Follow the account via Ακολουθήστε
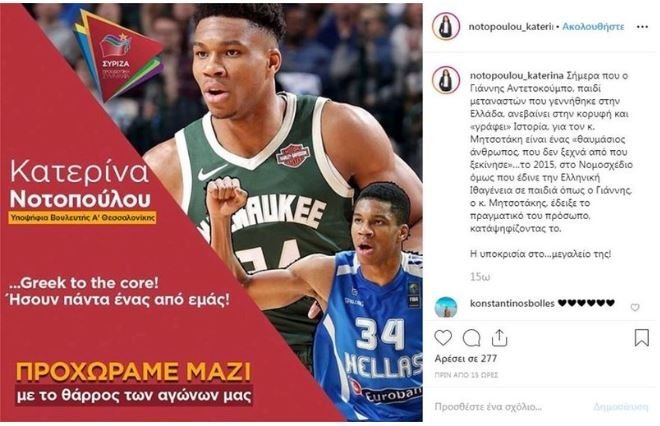Image resolution: width=660 pixels, height=426 pixels. (x=593, y=27)
